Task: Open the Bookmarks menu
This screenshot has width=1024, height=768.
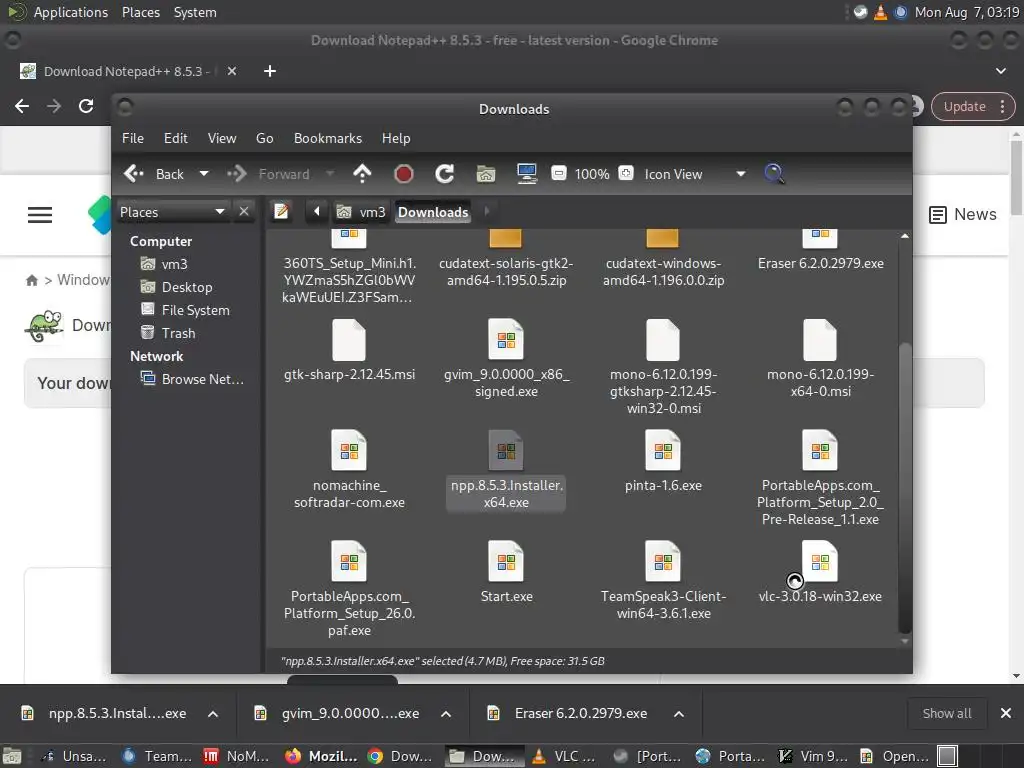Action: tap(328, 138)
